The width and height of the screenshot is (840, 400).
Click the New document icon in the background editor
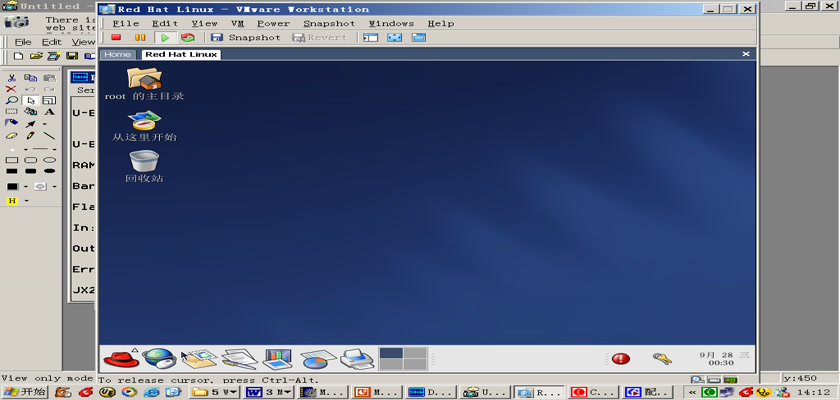coord(19,56)
